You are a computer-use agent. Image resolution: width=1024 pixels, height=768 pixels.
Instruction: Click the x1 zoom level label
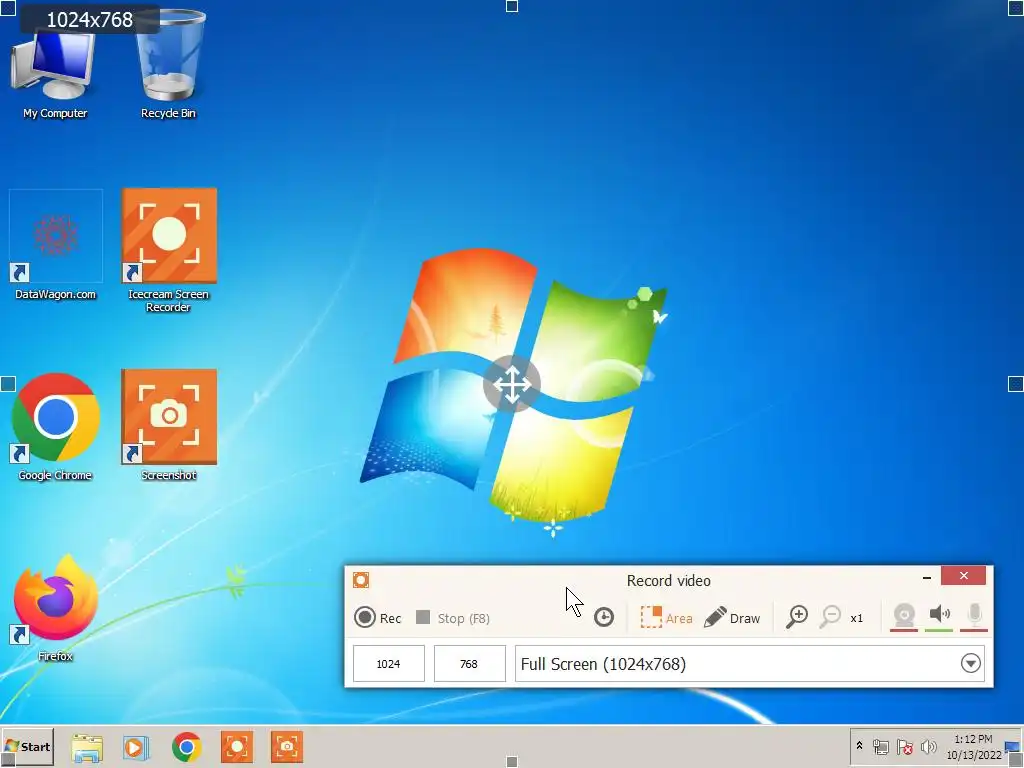click(856, 618)
